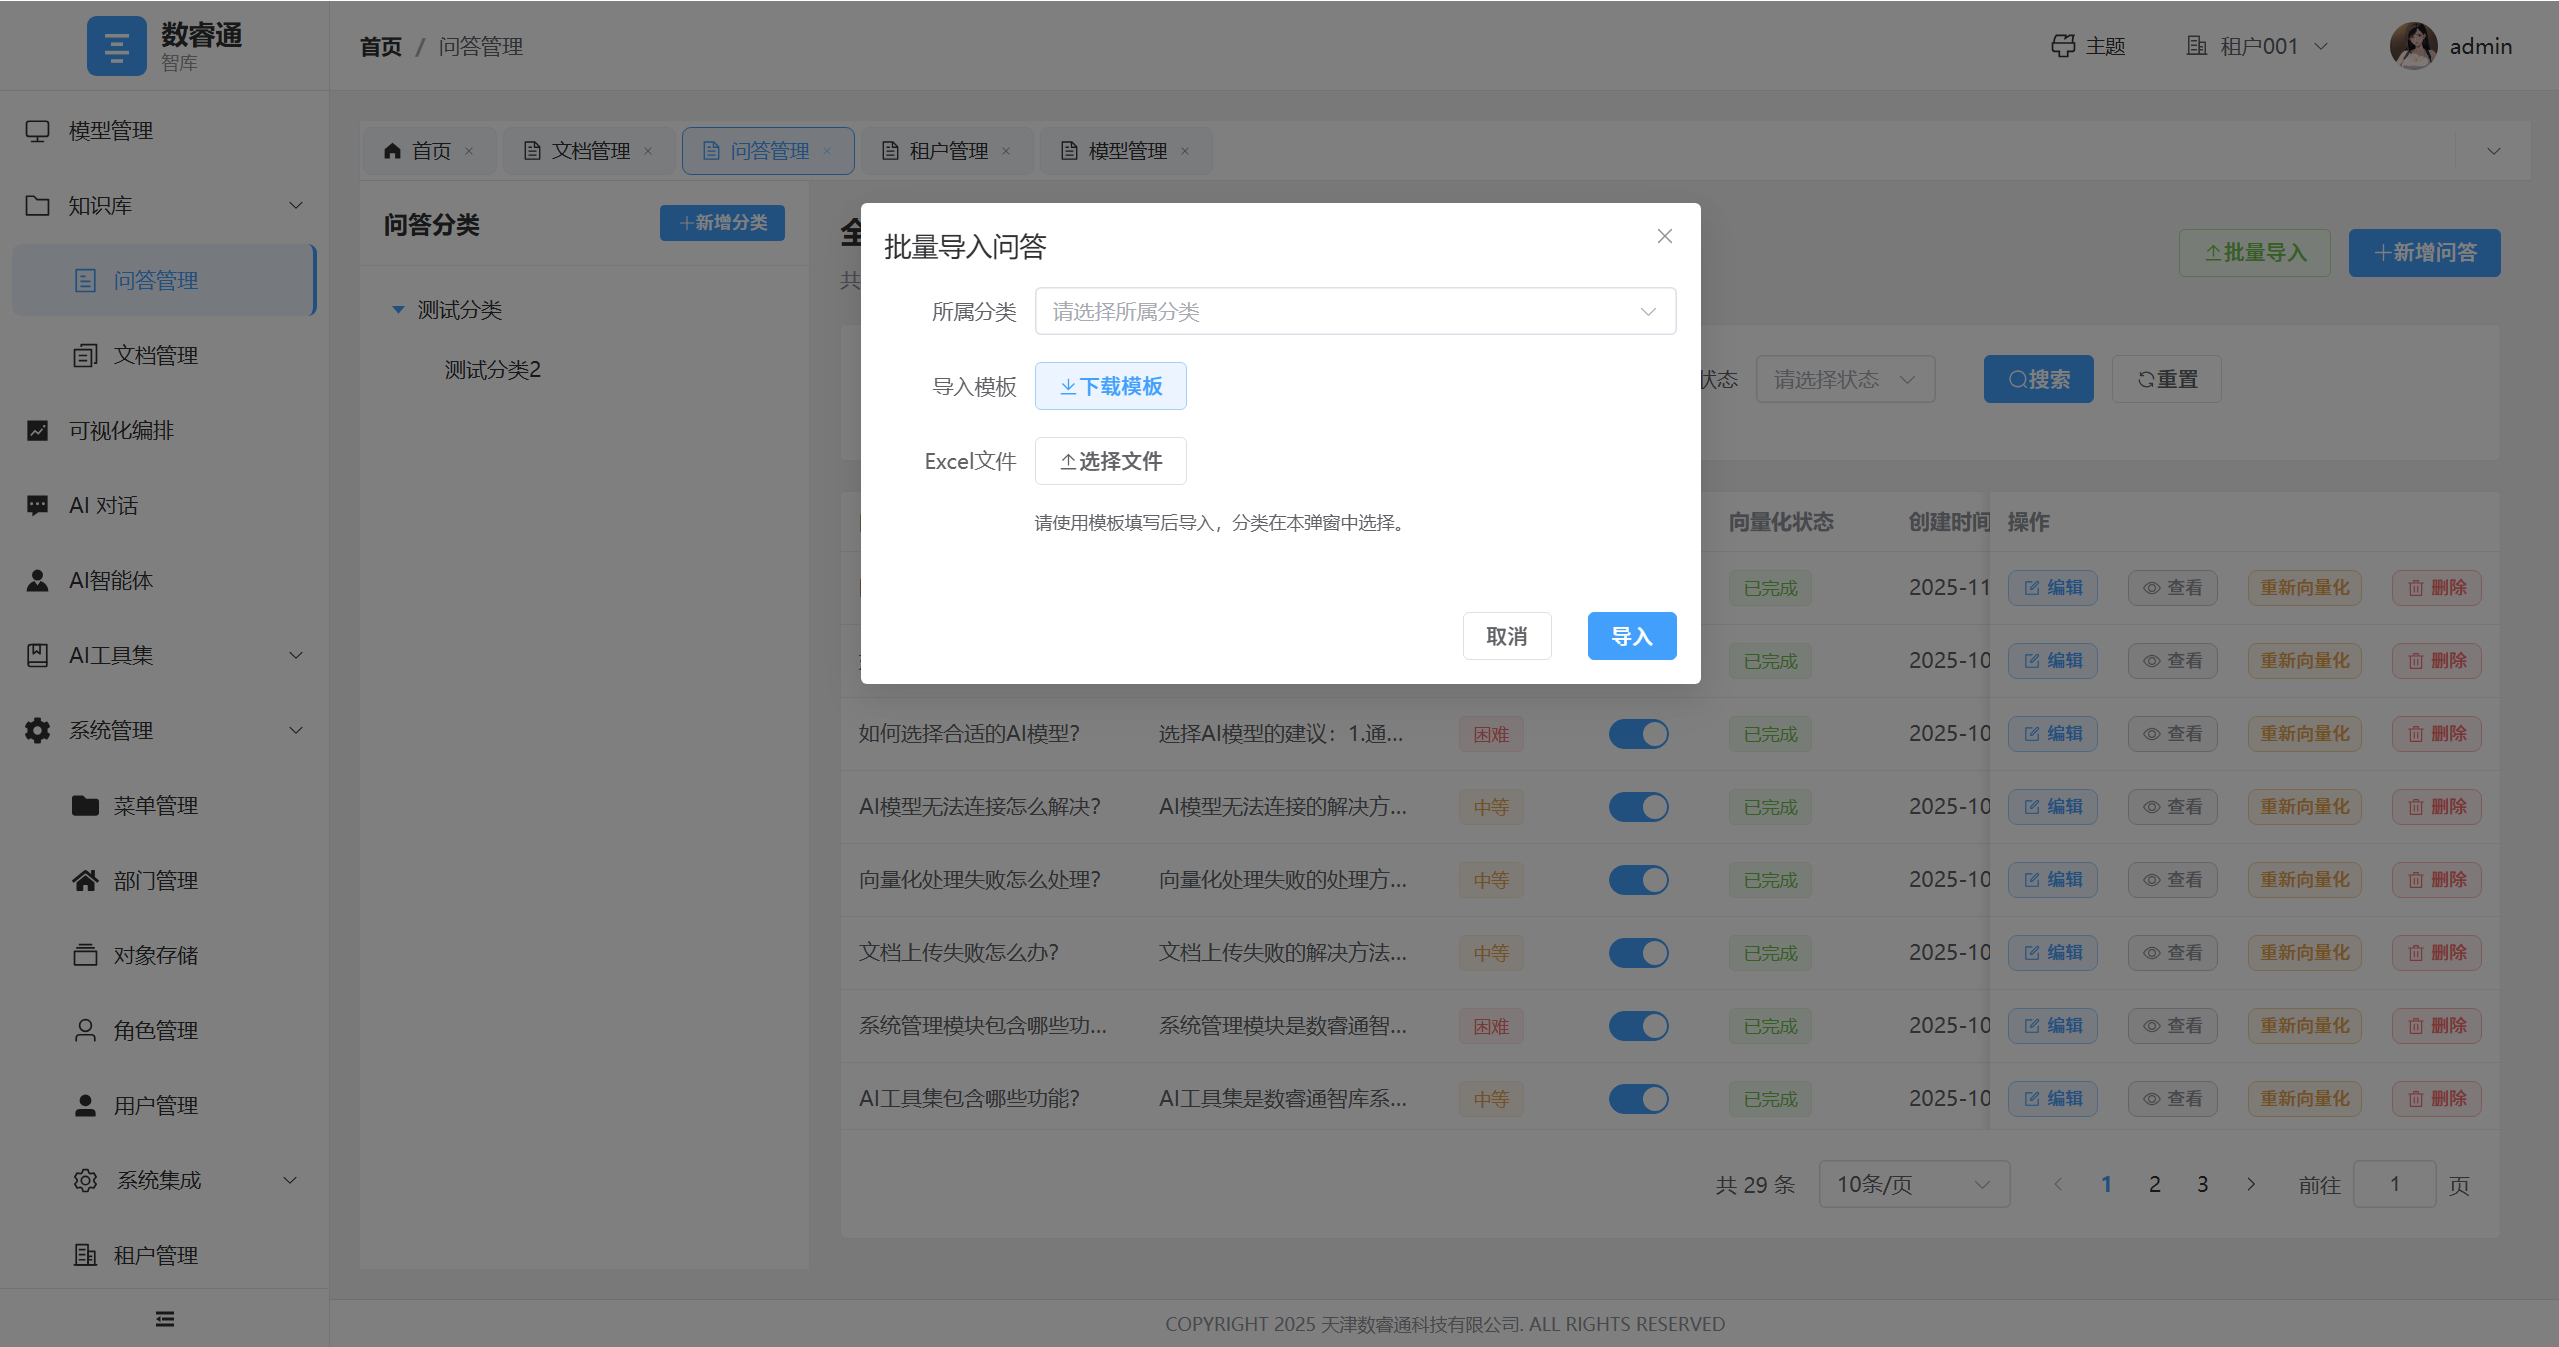Image resolution: width=2559 pixels, height=1347 pixels.
Task: Click 取消 in the import dialog
Action: tap(1507, 636)
